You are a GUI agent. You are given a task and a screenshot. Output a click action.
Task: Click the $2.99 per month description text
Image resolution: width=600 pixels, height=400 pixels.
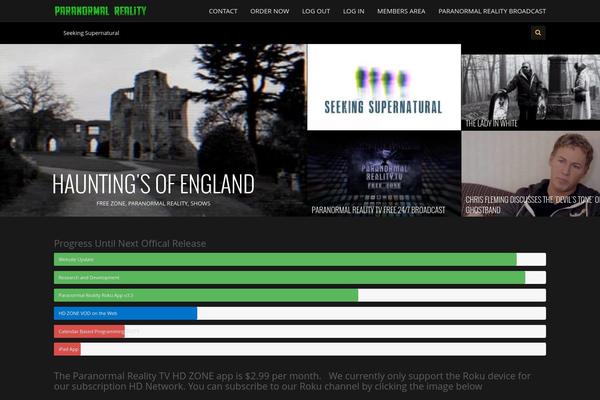pos(292,381)
